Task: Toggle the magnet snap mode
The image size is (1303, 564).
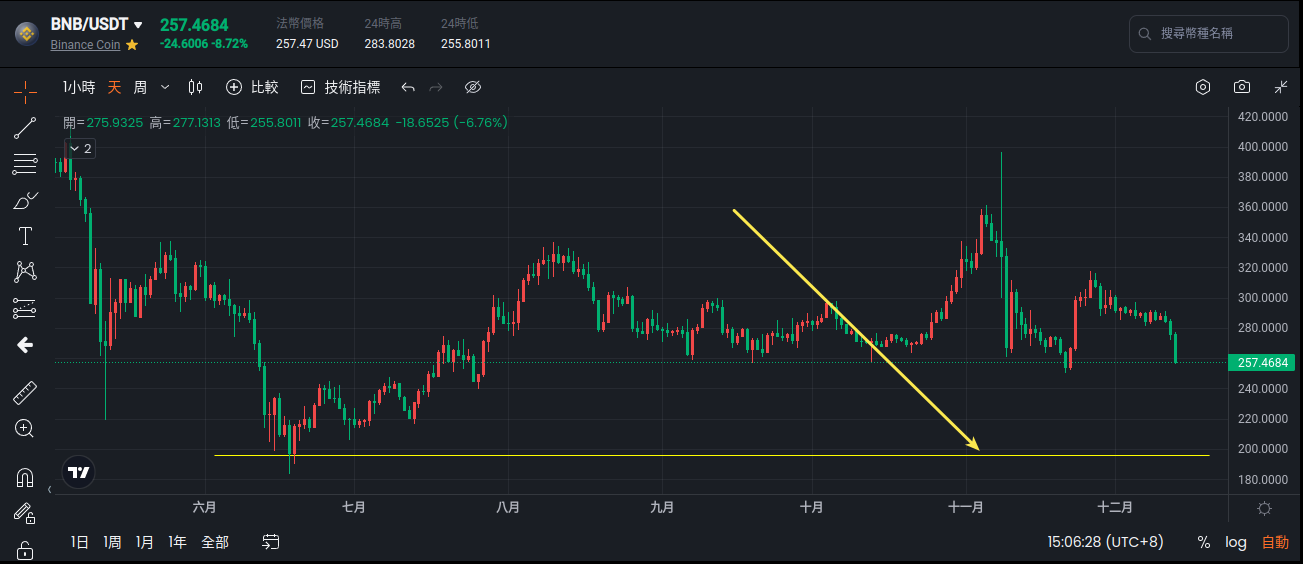Action: [25, 478]
